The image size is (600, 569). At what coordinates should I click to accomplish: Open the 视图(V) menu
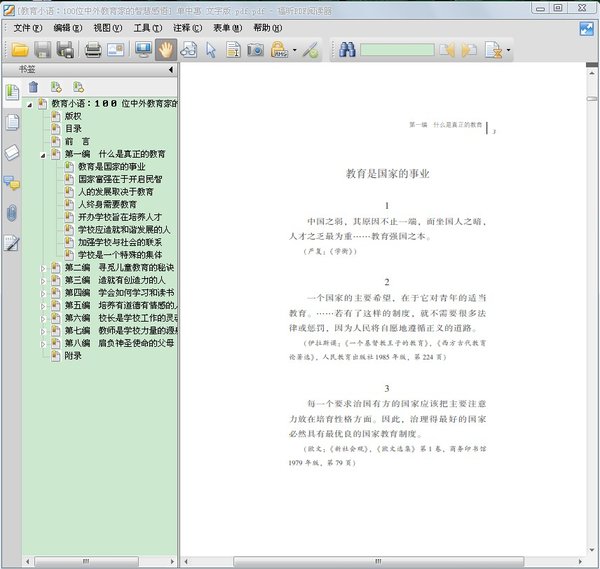point(108,28)
